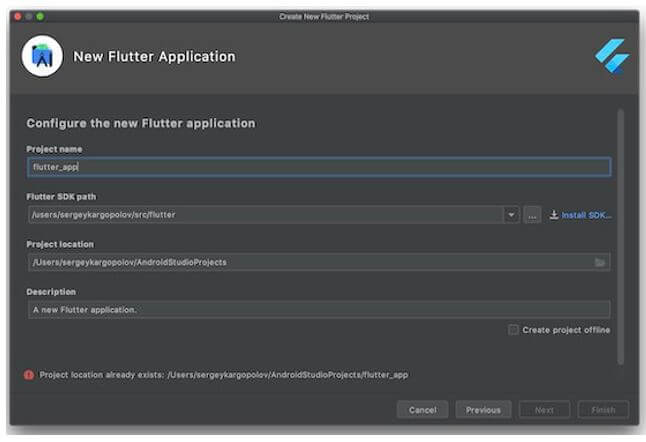
Task: Click the Finish button
Action: 603,410
